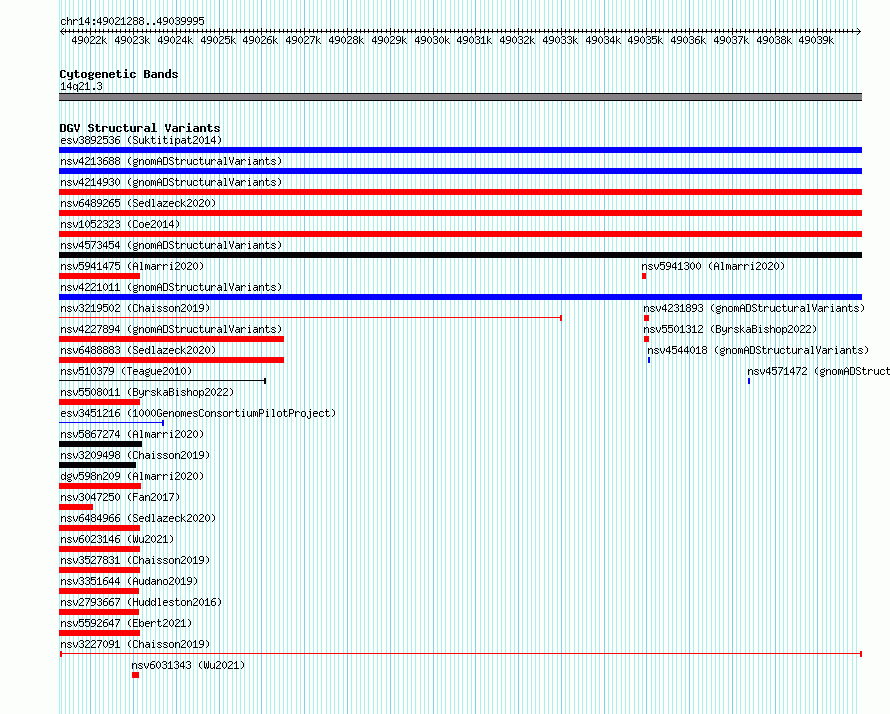This screenshot has width=890, height=714.
Task: Click nsv6484966 (Sedlazeck2020) label
Action: coord(138,518)
